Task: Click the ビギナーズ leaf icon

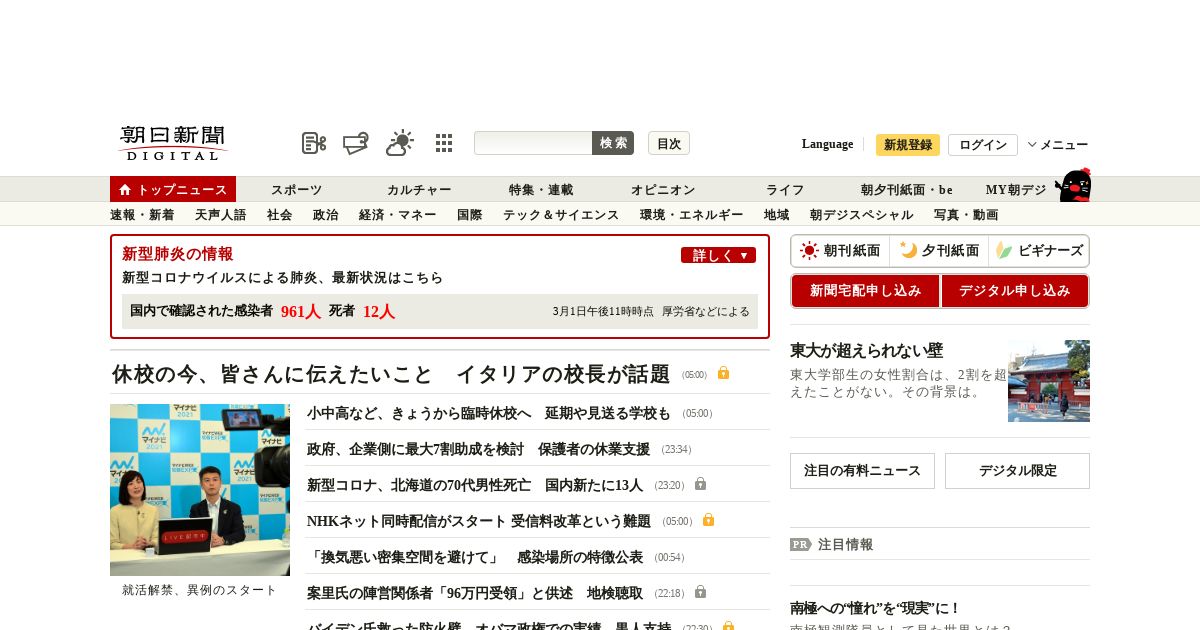Action: [x=1004, y=251]
